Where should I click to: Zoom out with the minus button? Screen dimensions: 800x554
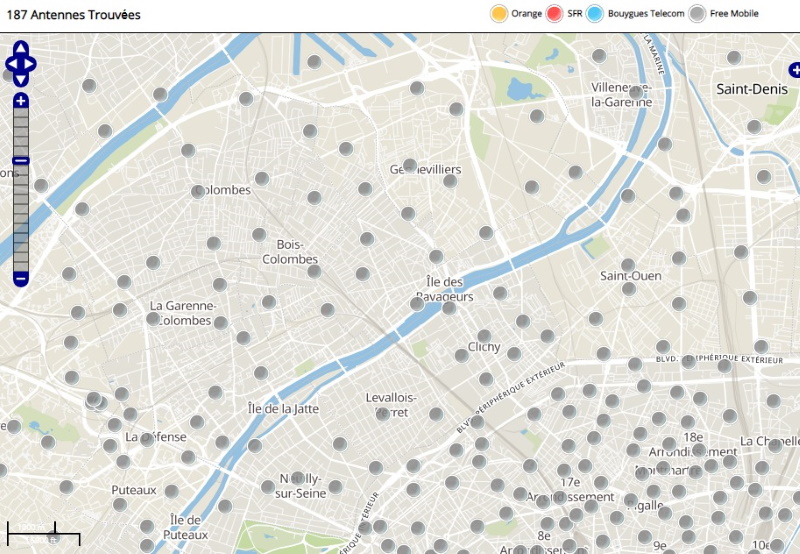(x=21, y=278)
